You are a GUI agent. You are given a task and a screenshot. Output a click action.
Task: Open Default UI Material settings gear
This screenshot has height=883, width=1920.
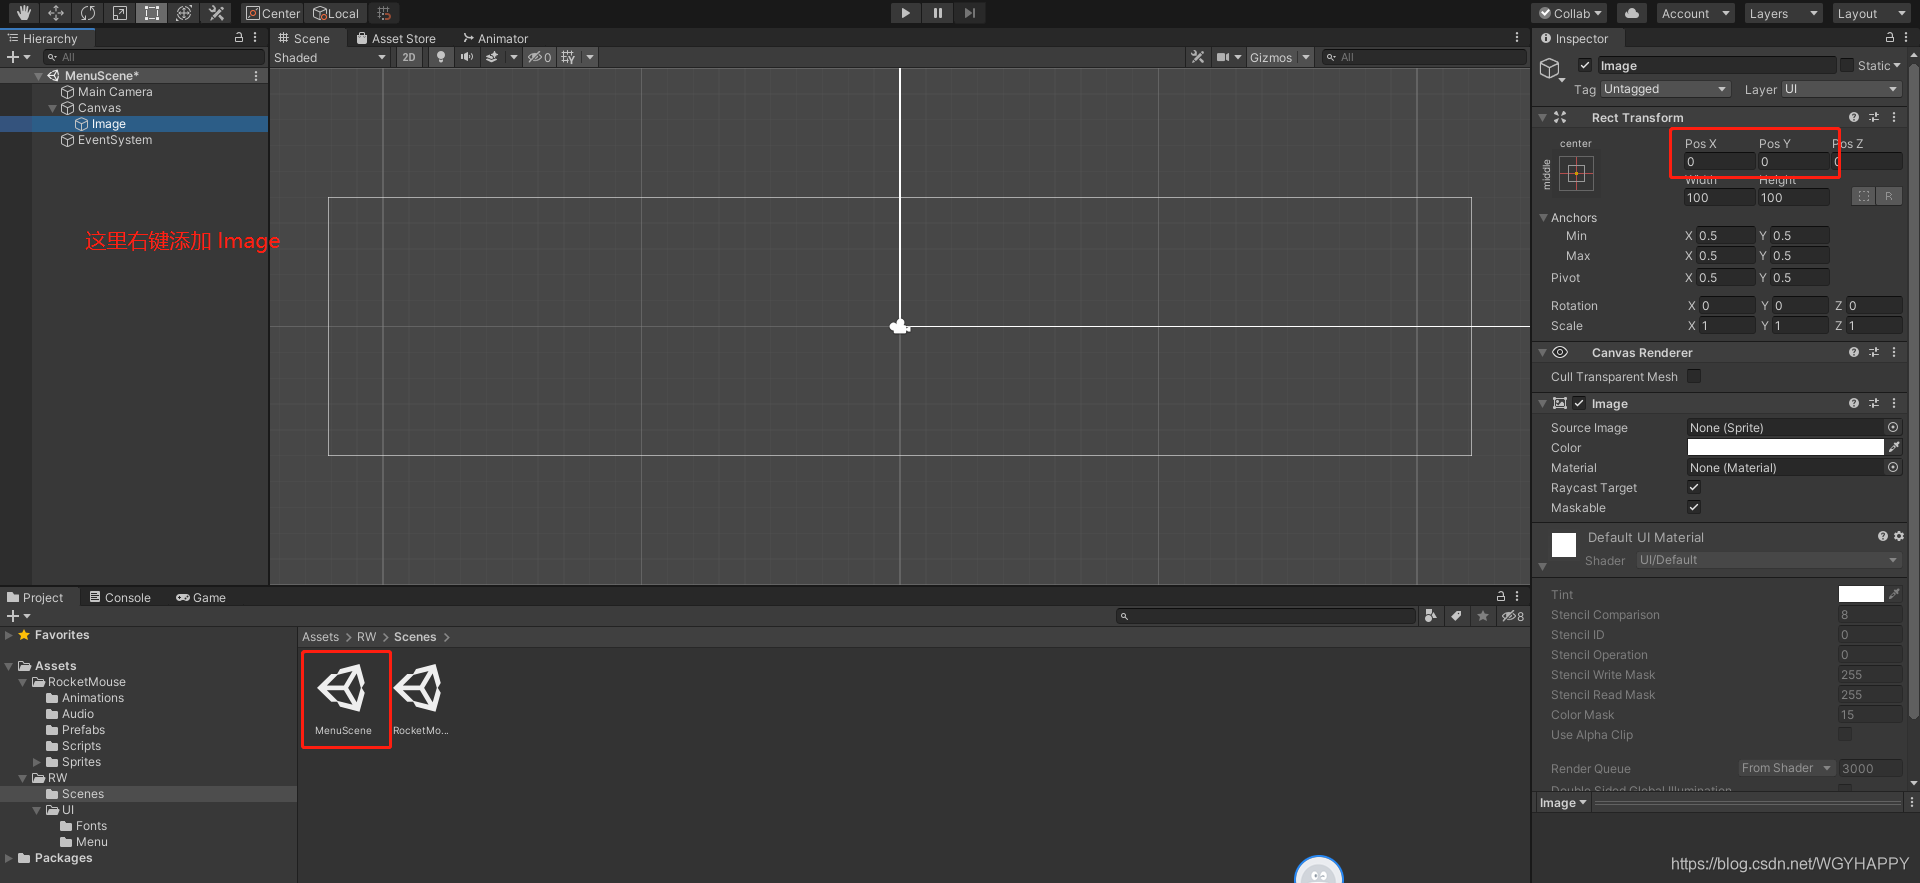coord(1899,537)
